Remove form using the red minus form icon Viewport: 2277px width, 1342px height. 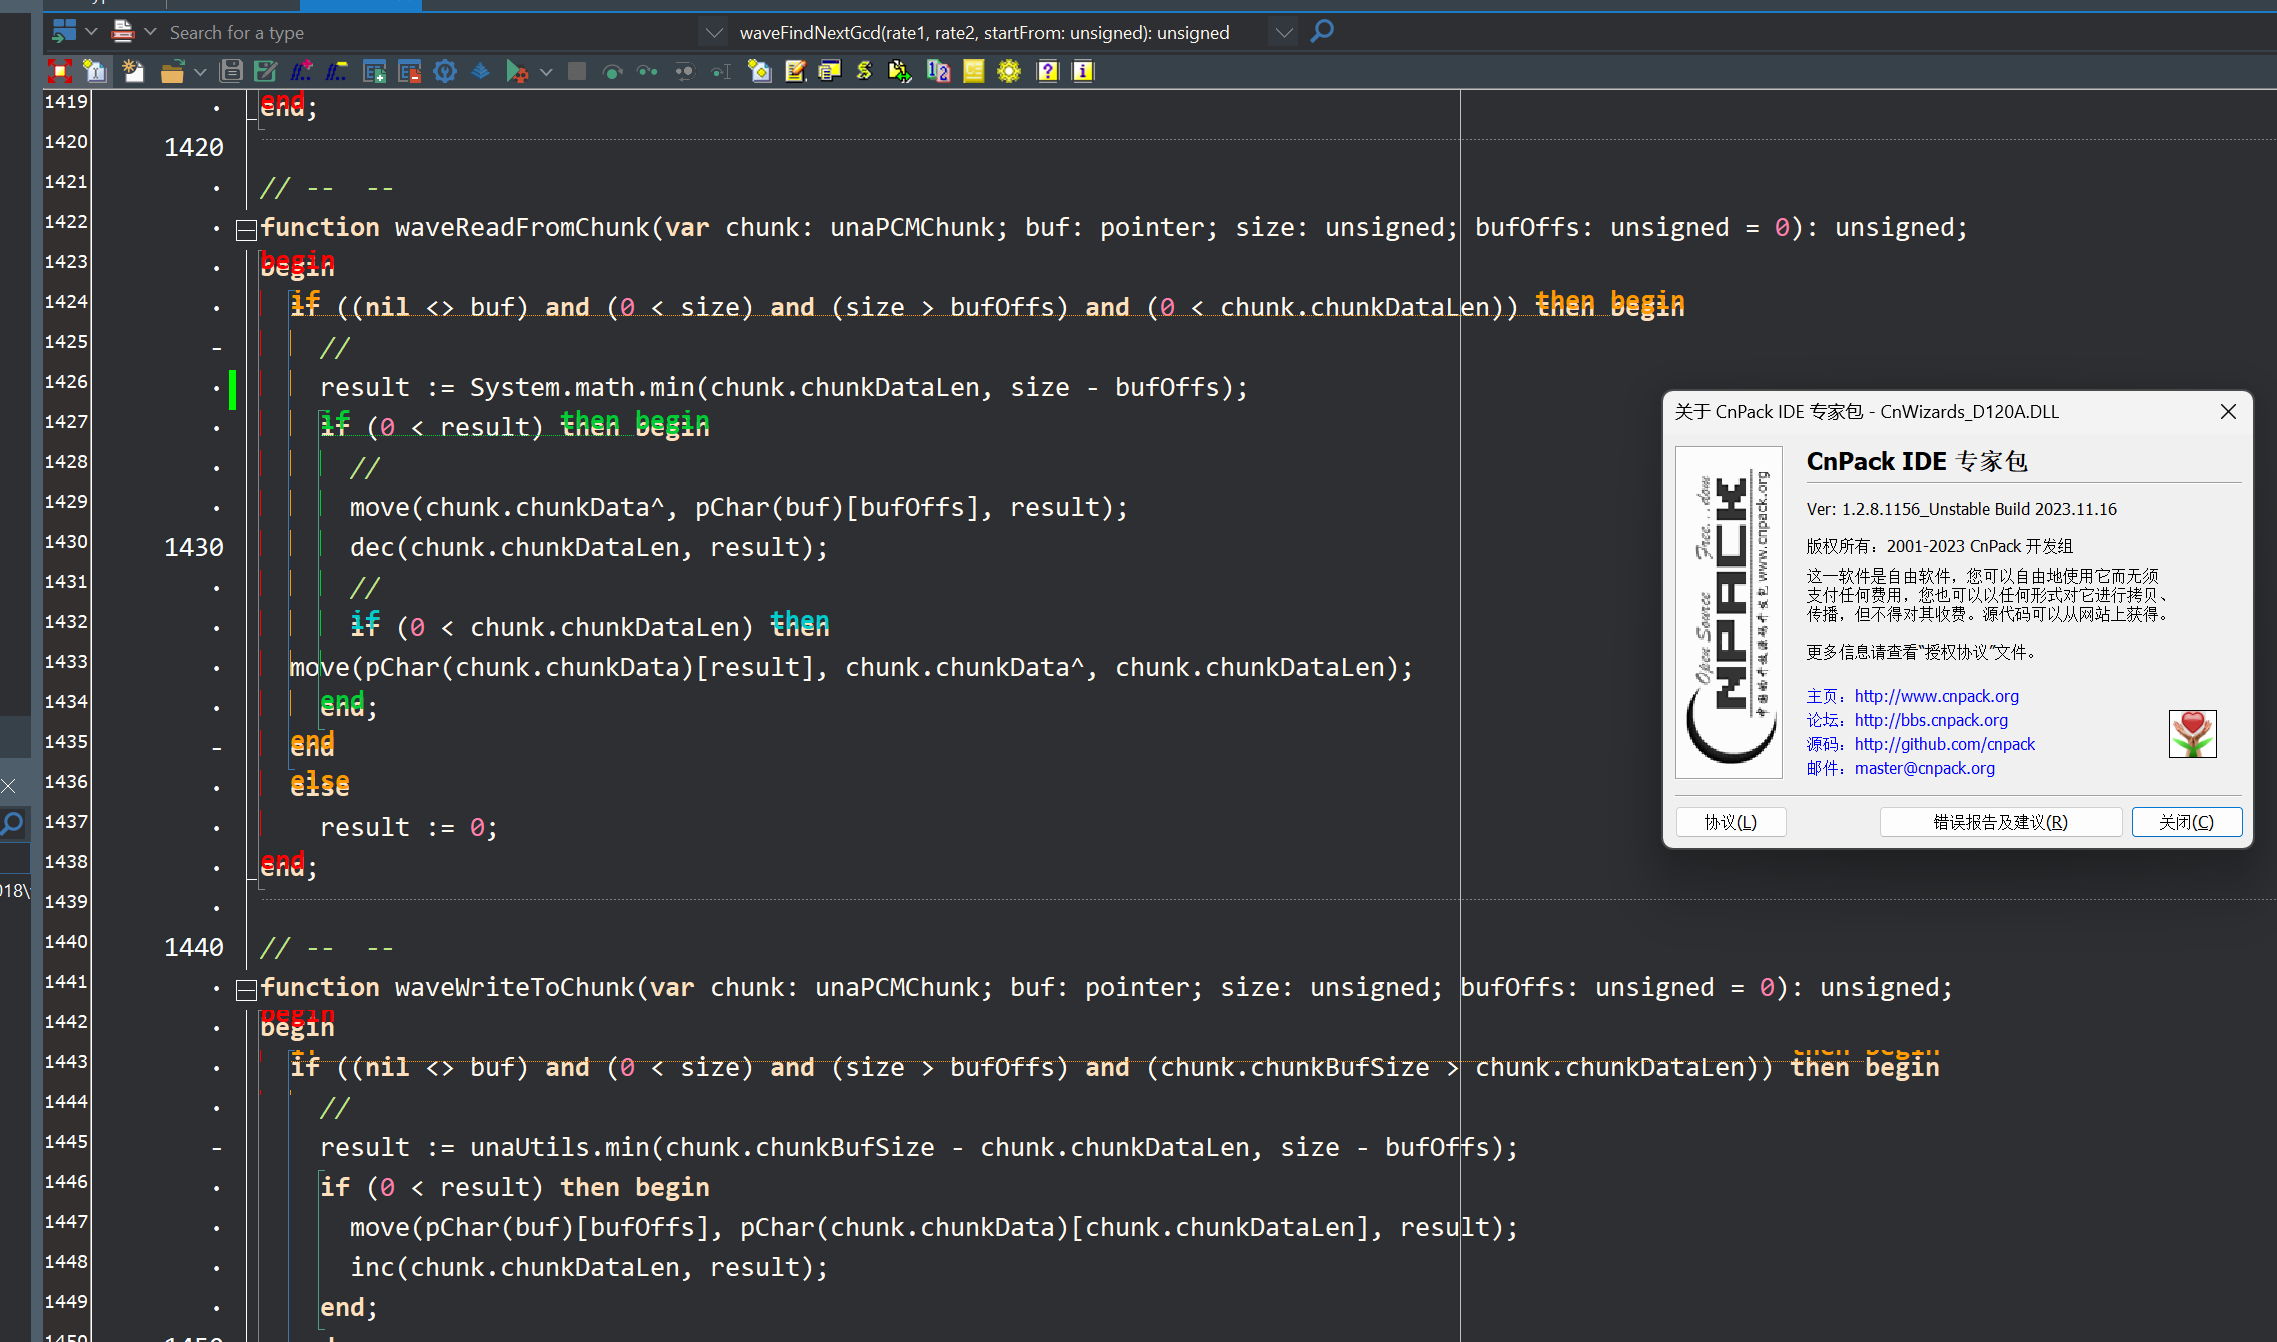[409, 71]
